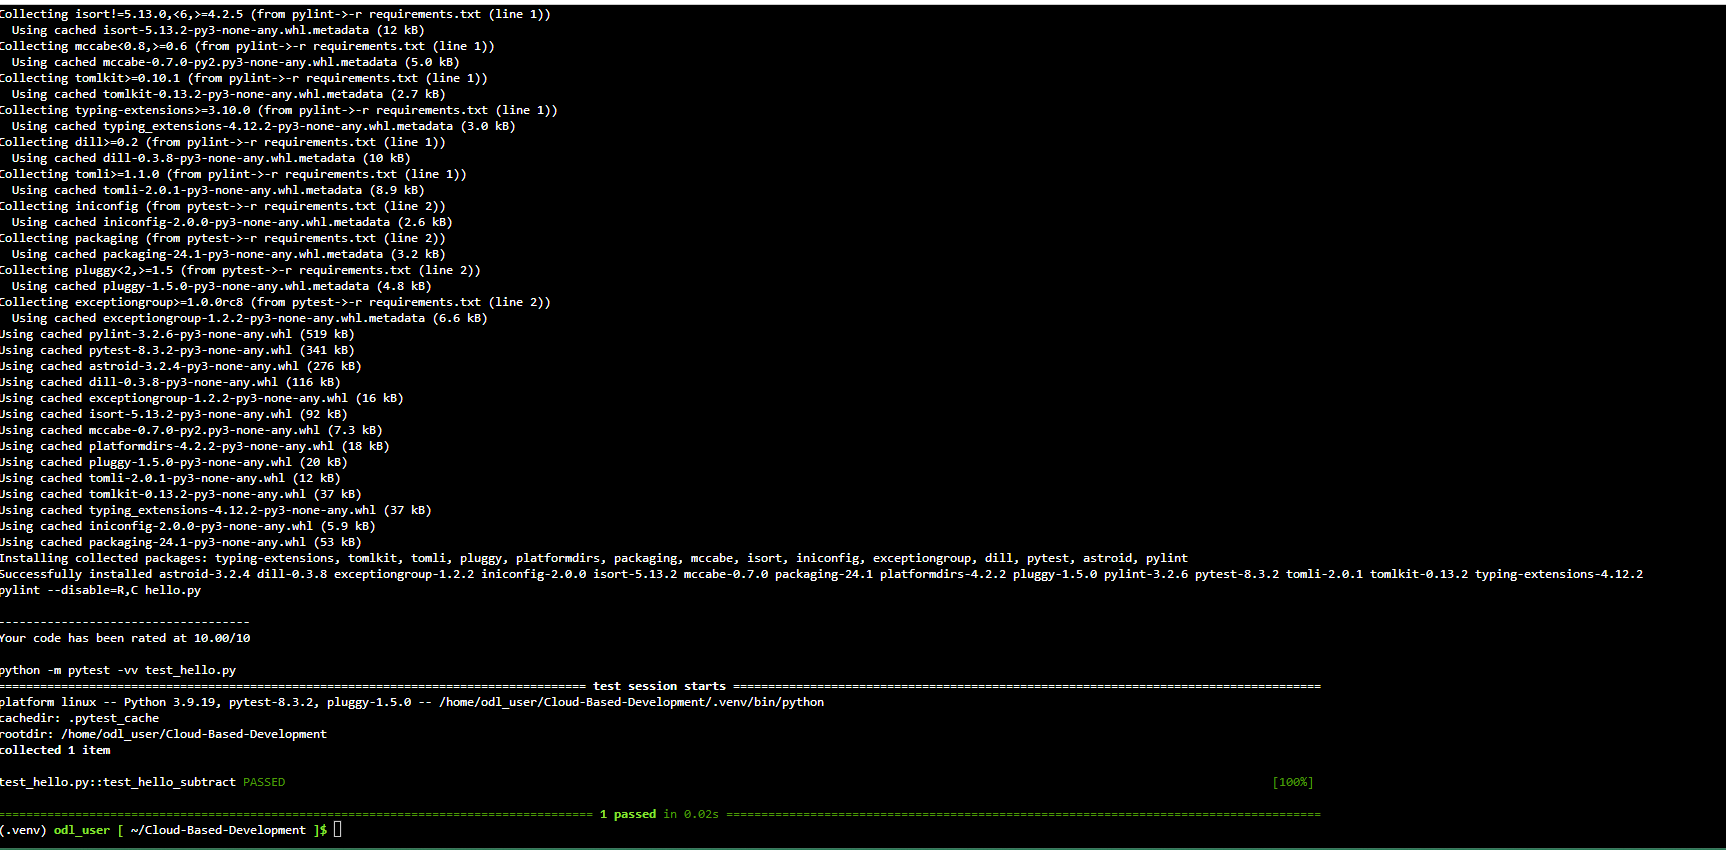Click 'test session starts' header text
Screen dimensions: 1726x850
(659, 686)
